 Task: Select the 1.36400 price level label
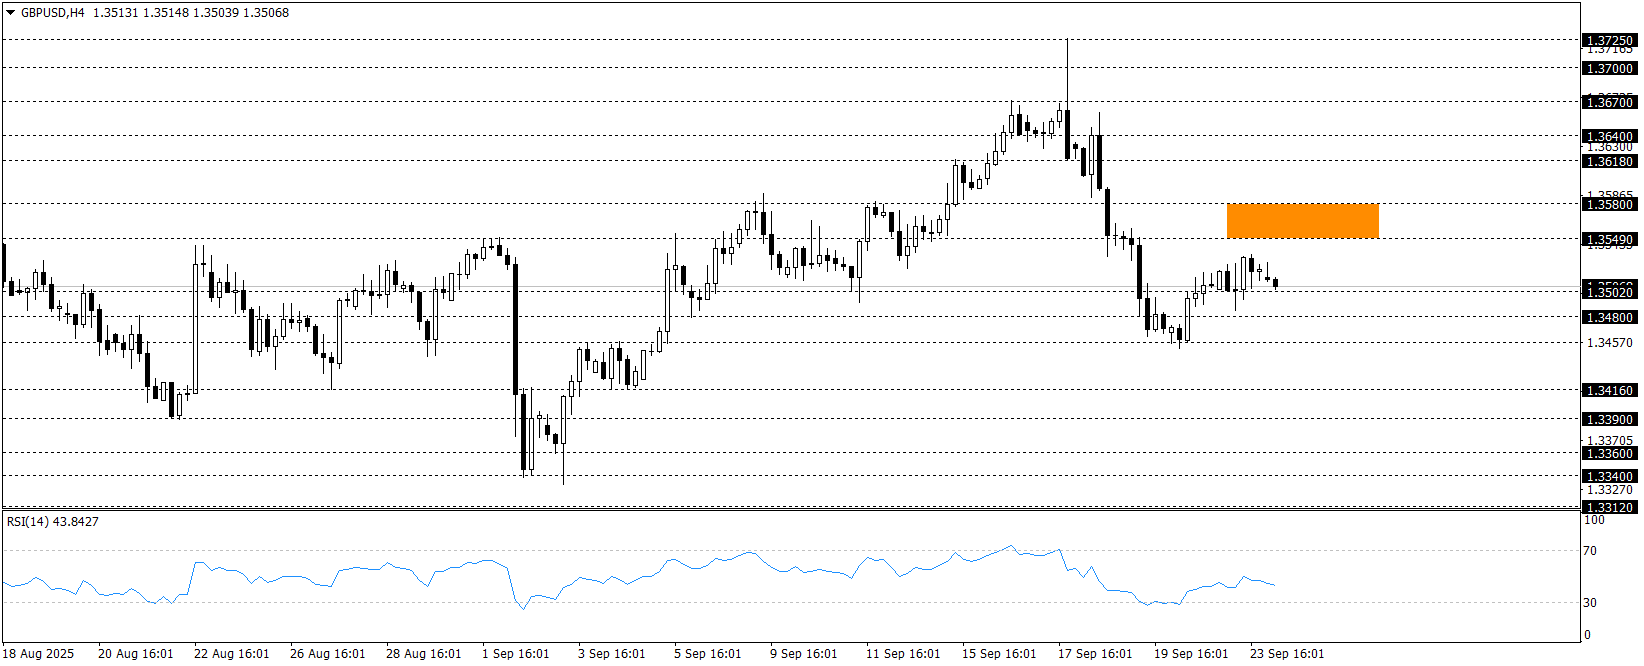(1609, 136)
